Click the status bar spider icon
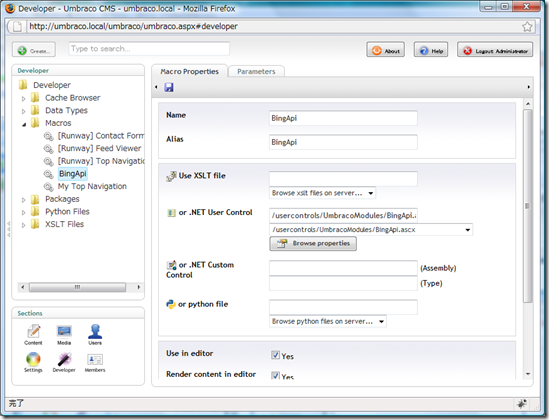The image size is (549, 420). 522,404
